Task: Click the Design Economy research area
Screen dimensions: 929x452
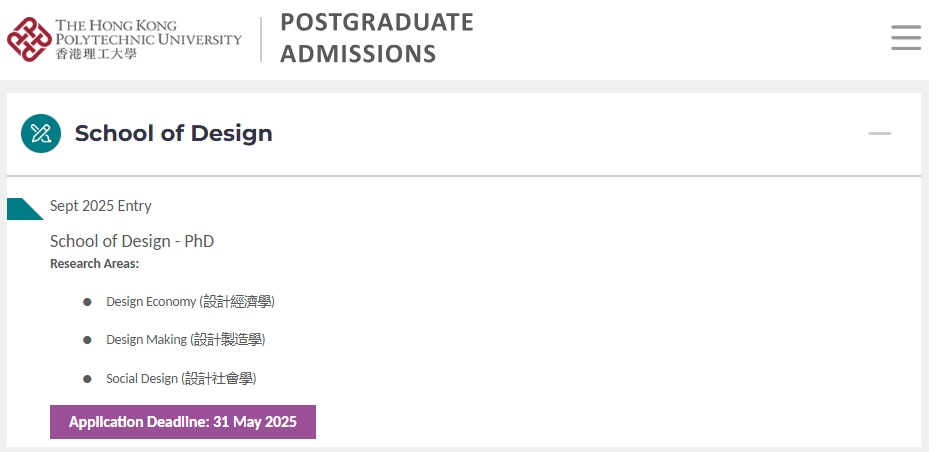Action: click(x=190, y=302)
